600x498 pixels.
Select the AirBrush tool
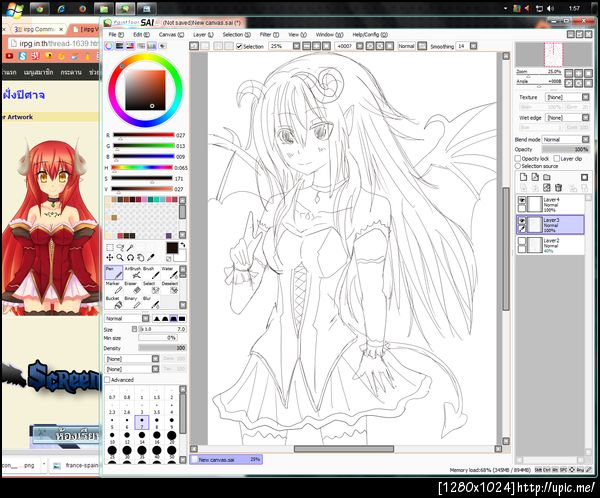[x=133, y=273]
